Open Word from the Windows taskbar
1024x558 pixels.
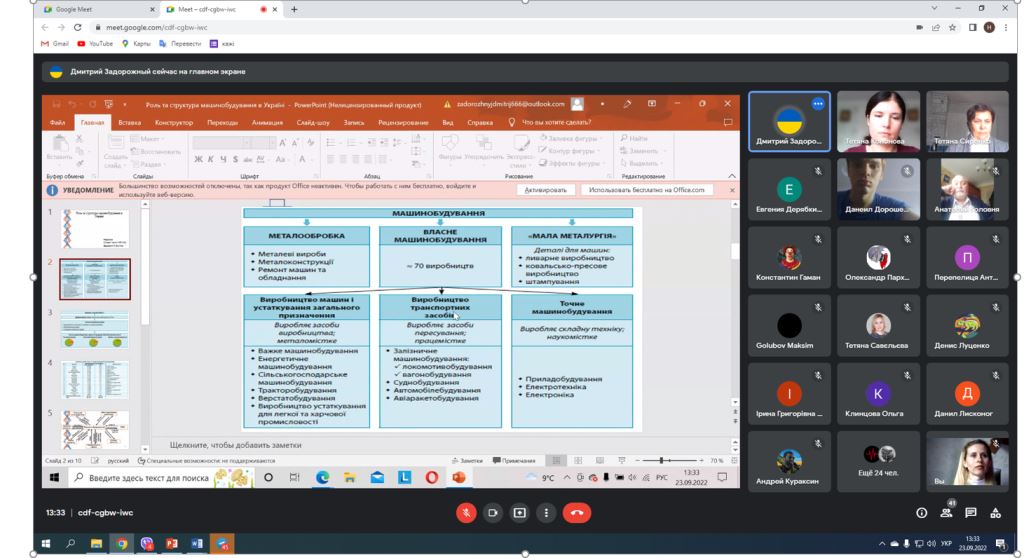pos(197,544)
